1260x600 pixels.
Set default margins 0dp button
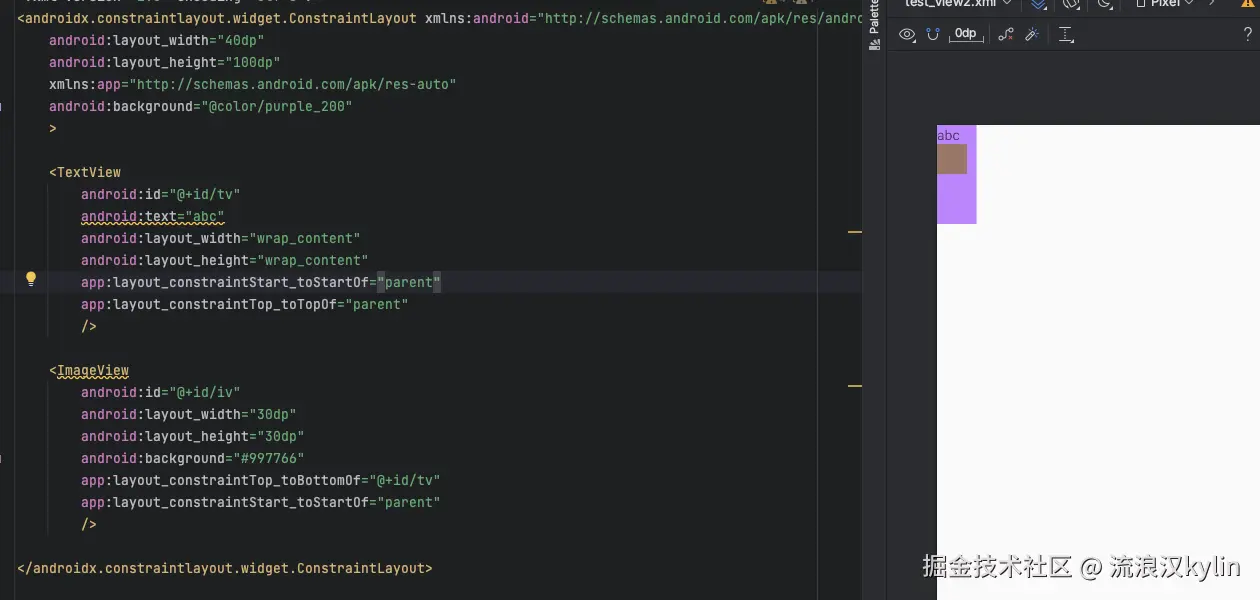(x=965, y=34)
